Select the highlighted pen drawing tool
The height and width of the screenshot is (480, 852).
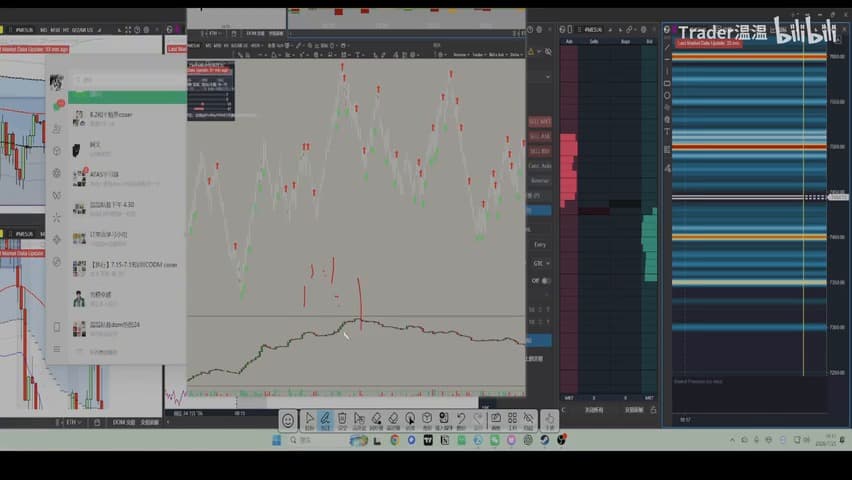pyautogui.click(x=325, y=420)
